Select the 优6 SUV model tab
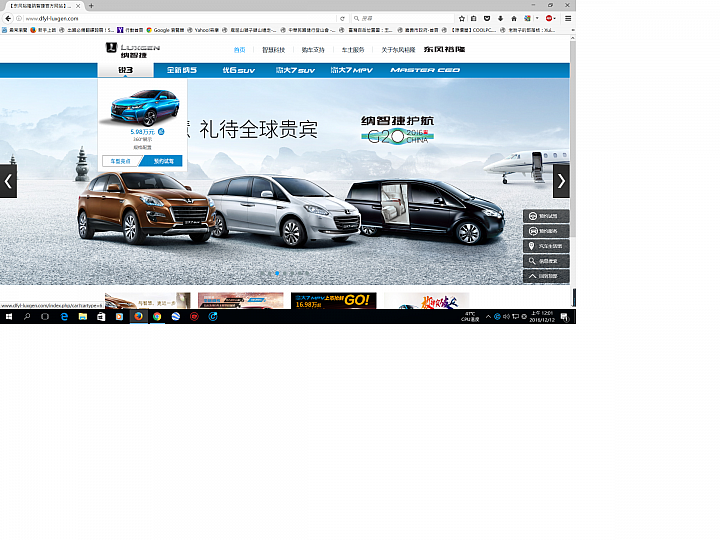The width and height of the screenshot is (720, 540). (x=239, y=70)
